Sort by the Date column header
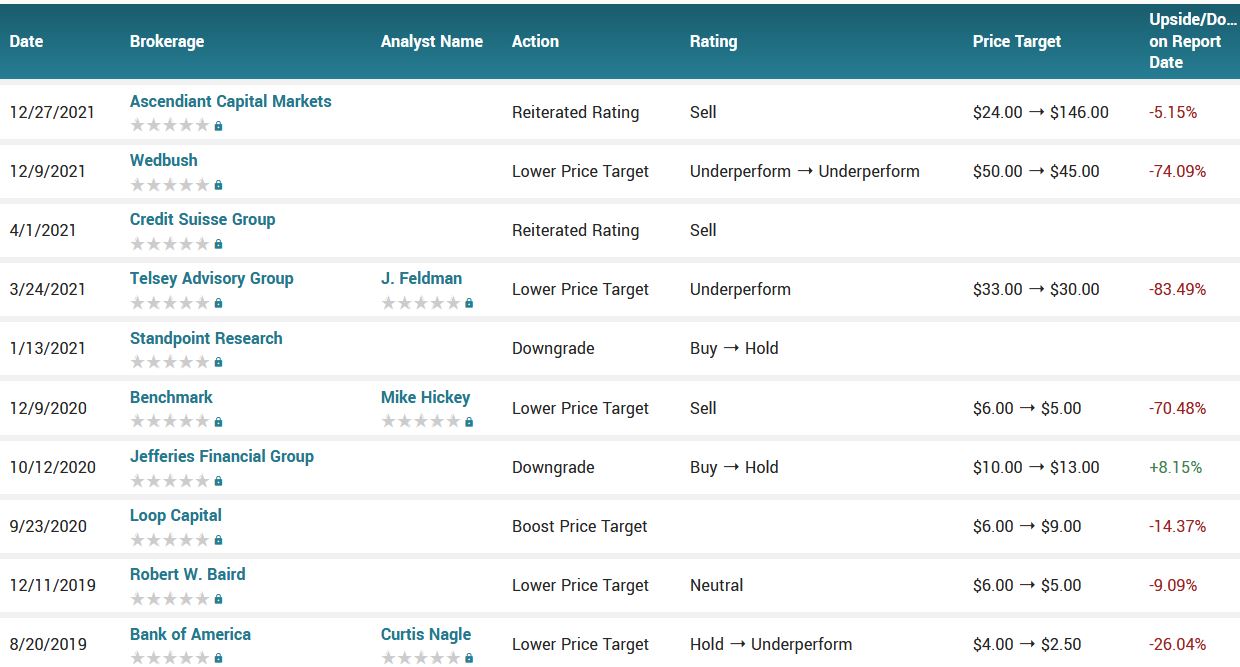The image size is (1240, 667). 27,42
